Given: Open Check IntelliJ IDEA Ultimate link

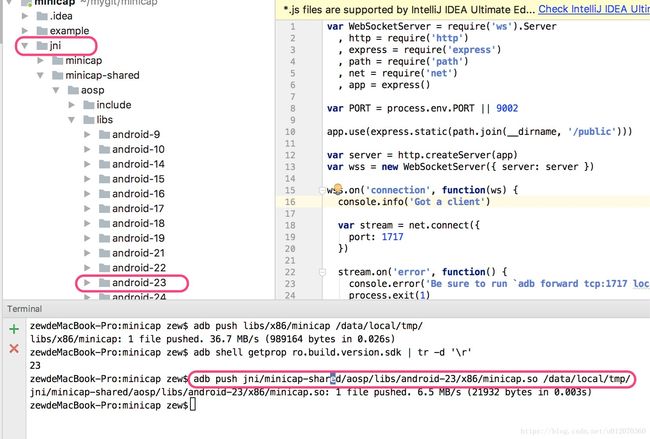Looking at the screenshot, I should 594,9.
